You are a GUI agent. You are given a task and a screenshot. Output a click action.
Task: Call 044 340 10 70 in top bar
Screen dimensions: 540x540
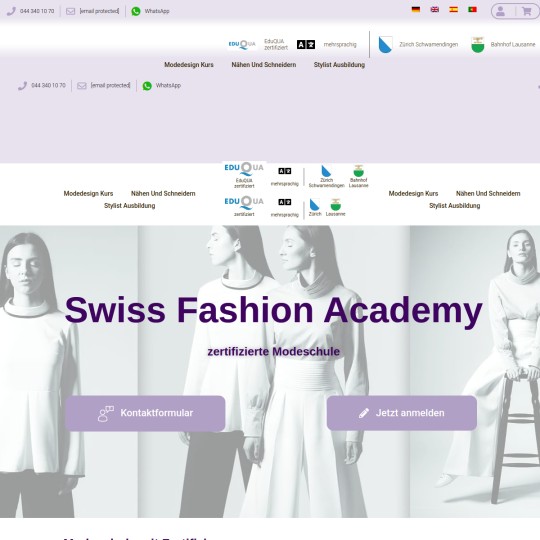[37, 11]
